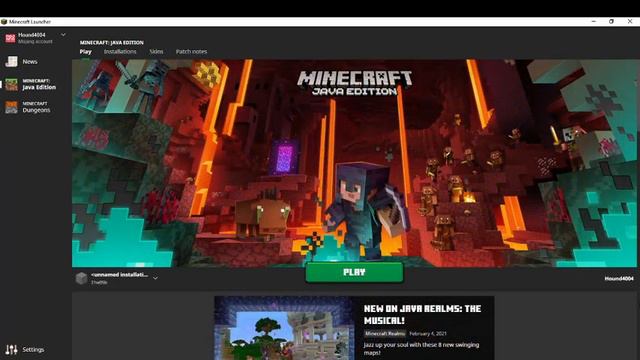Open Minecraft Dungeons sidebar icon
This screenshot has width=640, height=360.
coord(11,107)
